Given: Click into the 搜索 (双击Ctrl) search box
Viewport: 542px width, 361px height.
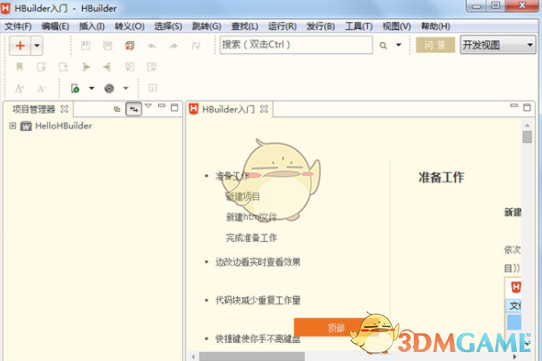Looking at the screenshot, I should 296,45.
